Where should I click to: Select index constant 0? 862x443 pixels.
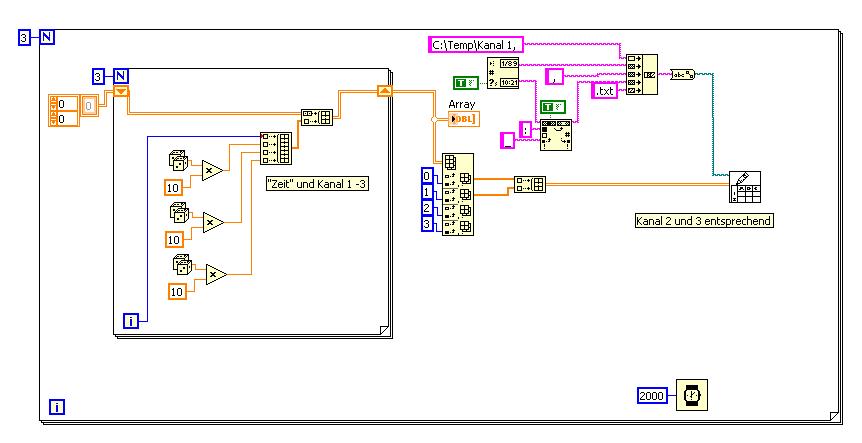click(427, 176)
